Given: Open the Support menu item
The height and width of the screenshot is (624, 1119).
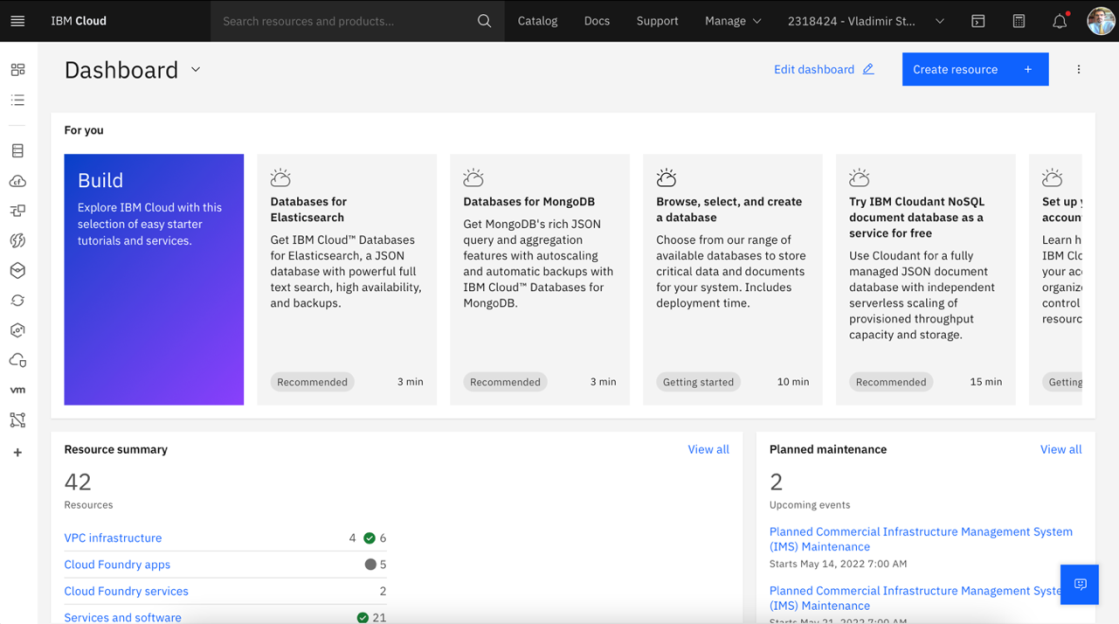Looking at the screenshot, I should (x=657, y=21).
